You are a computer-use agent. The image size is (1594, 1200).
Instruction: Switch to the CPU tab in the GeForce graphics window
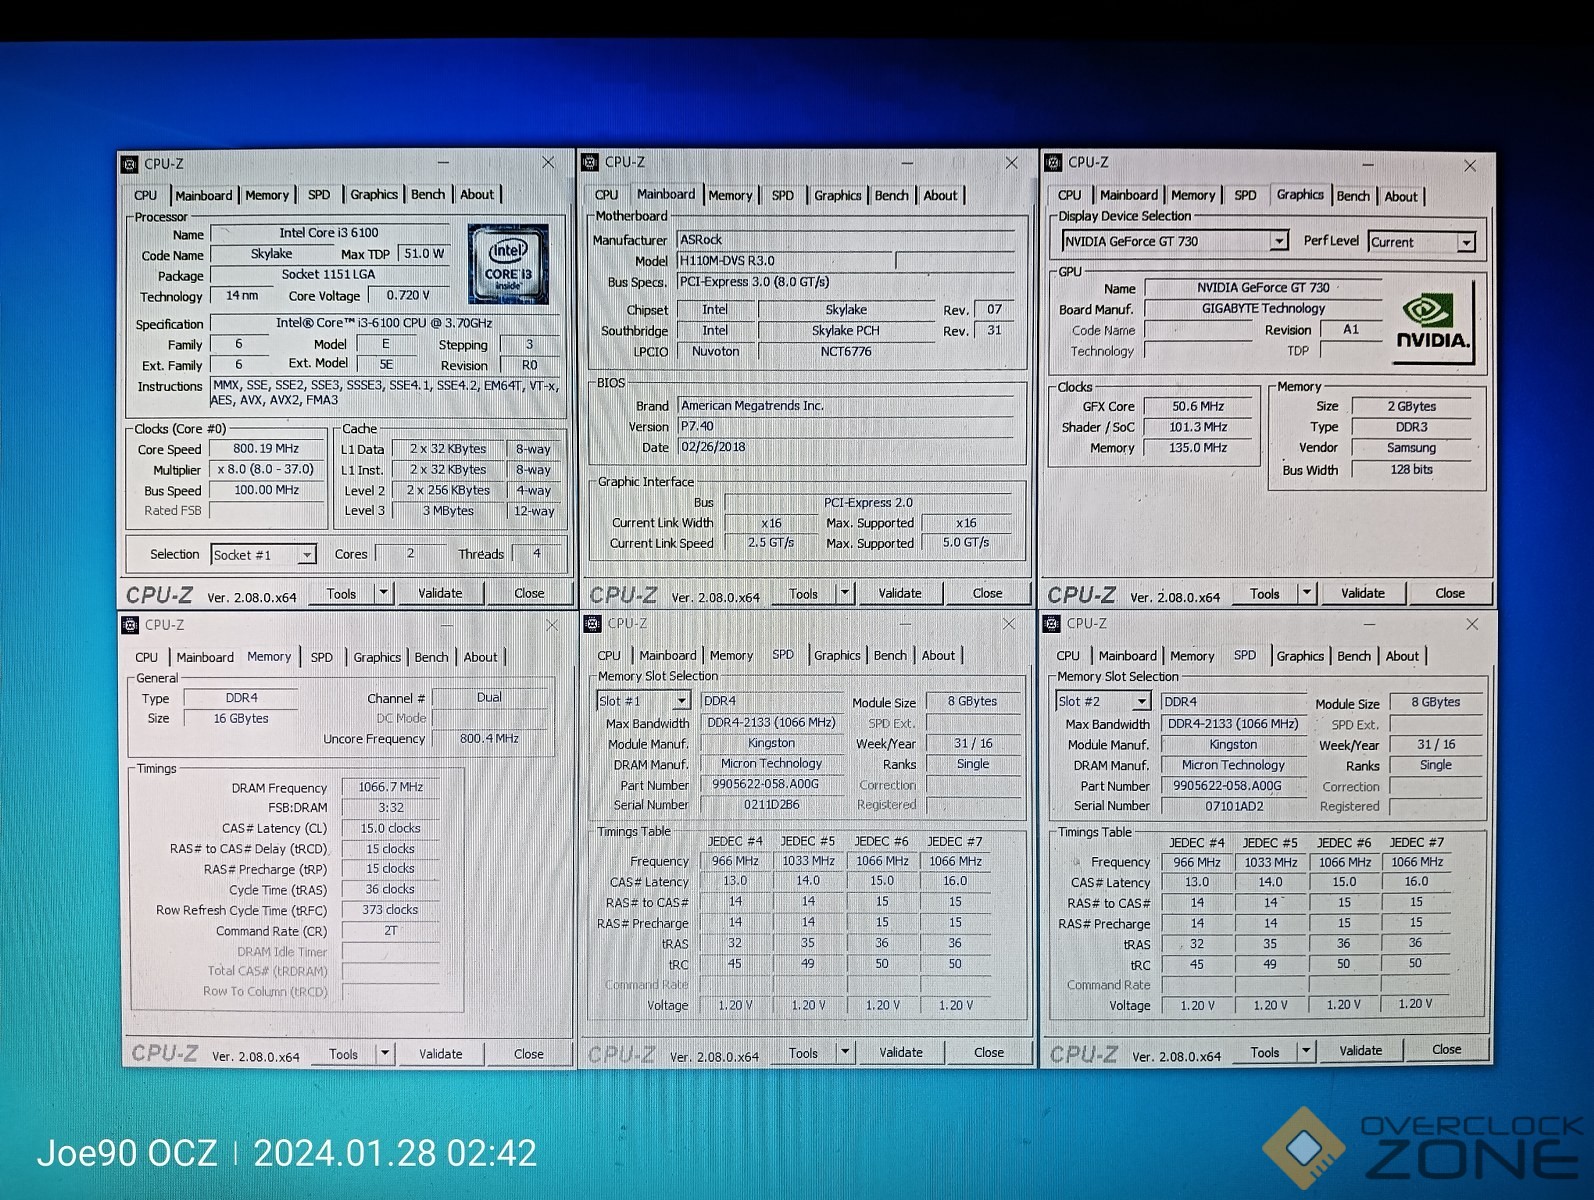click(x=1069, y=196)
